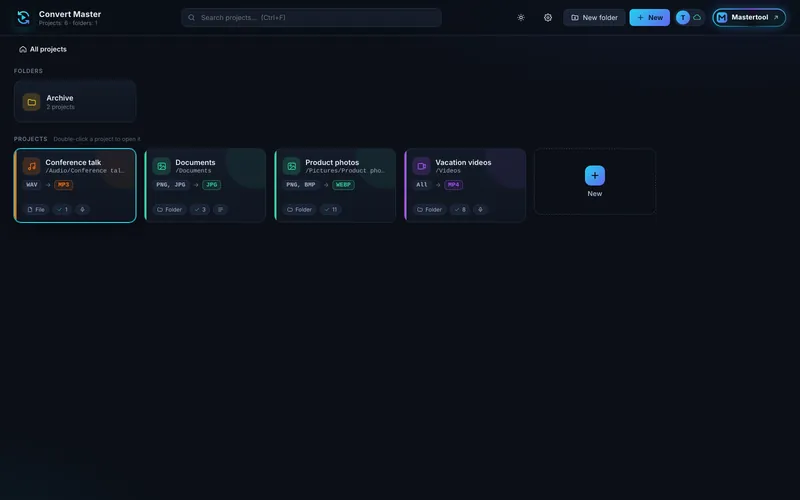This screenshot has height=500, width=800.
Task: Click the home icon beside All projects
Action: (x=22, y=49)
